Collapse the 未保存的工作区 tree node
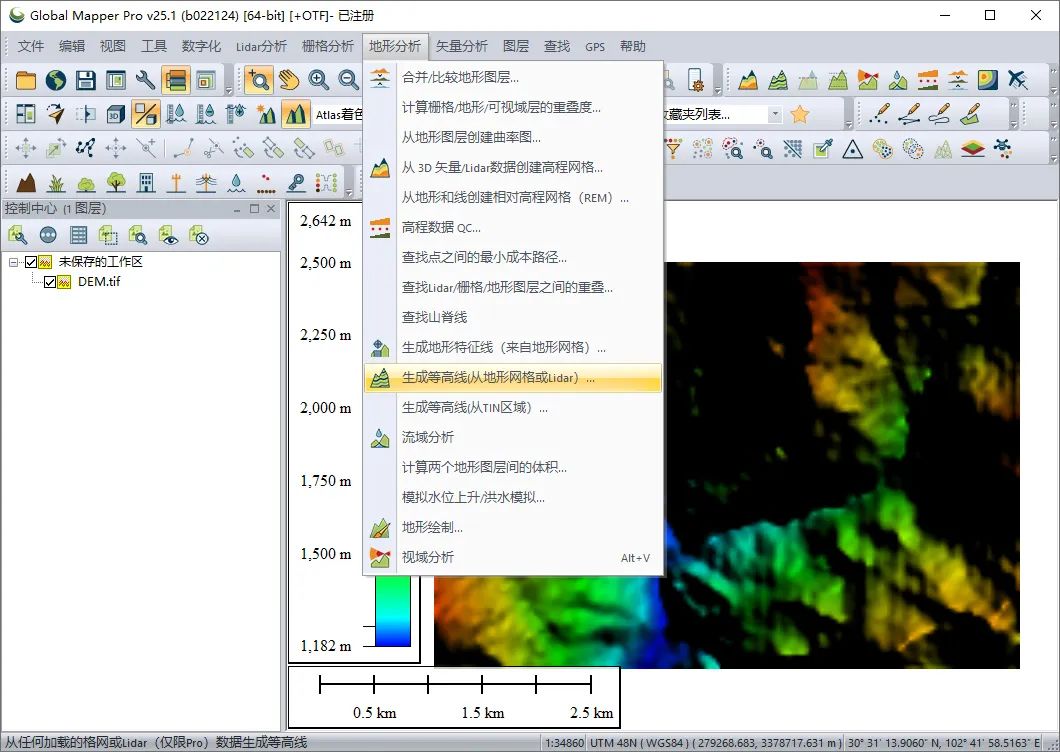The width and height of the screenshot is (1060, 752). [x=13, y=262]
